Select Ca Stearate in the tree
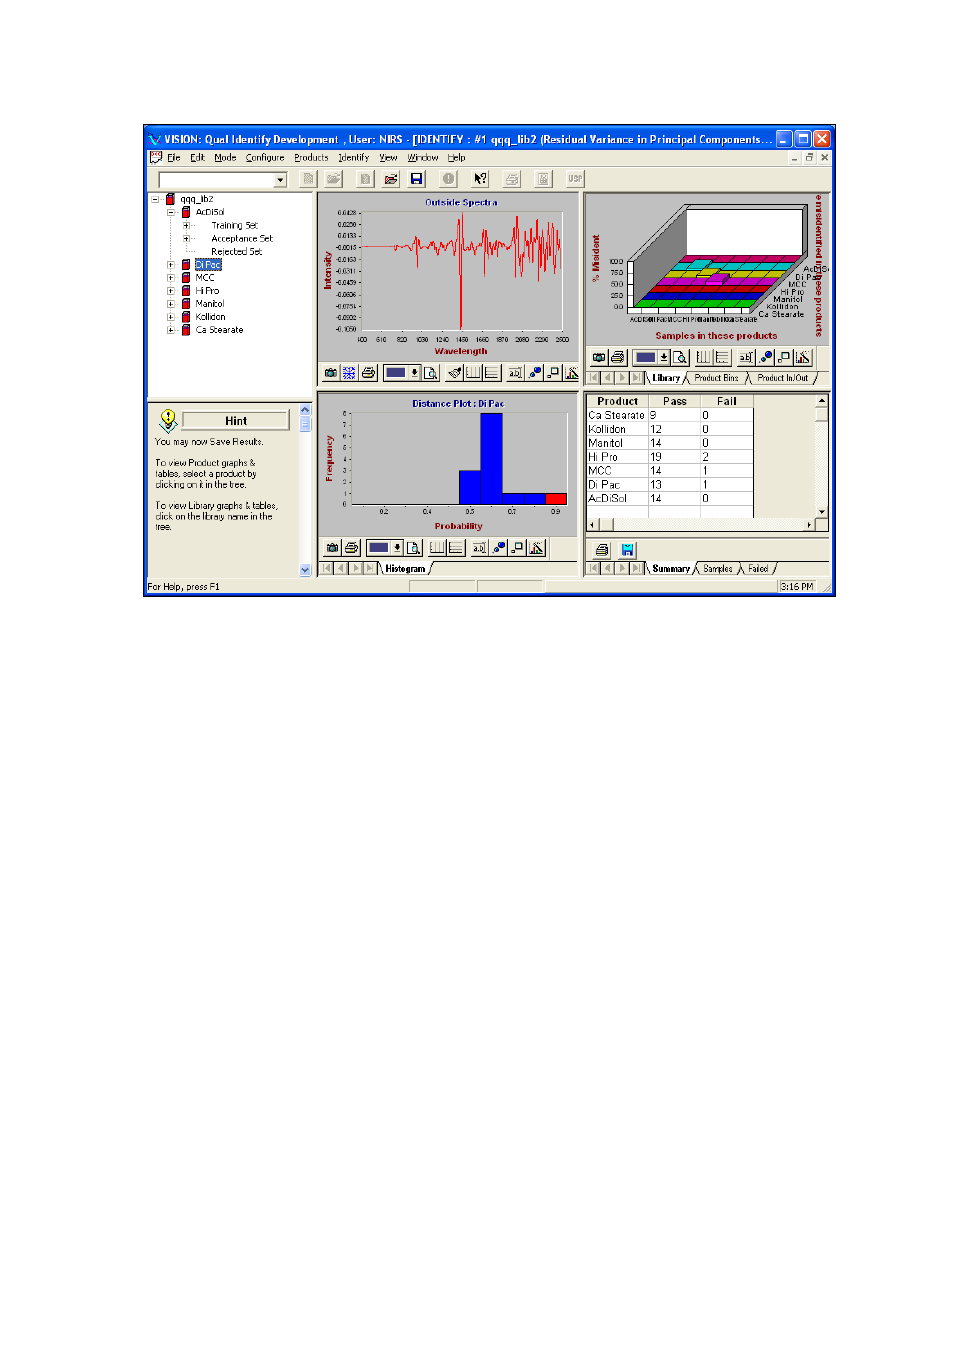Image resolution: width=955 pixels, height=1350 pixels. 219,330
